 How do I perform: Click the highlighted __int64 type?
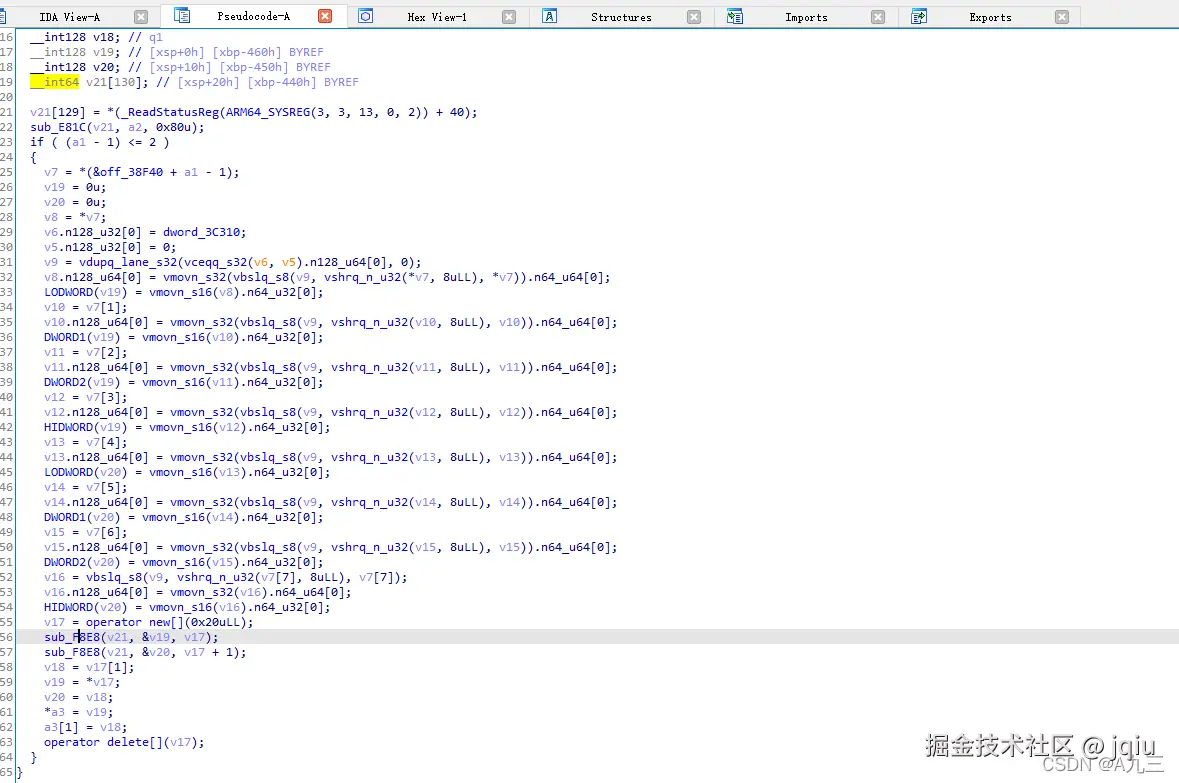pyautogui.click(x=54, y=82)
